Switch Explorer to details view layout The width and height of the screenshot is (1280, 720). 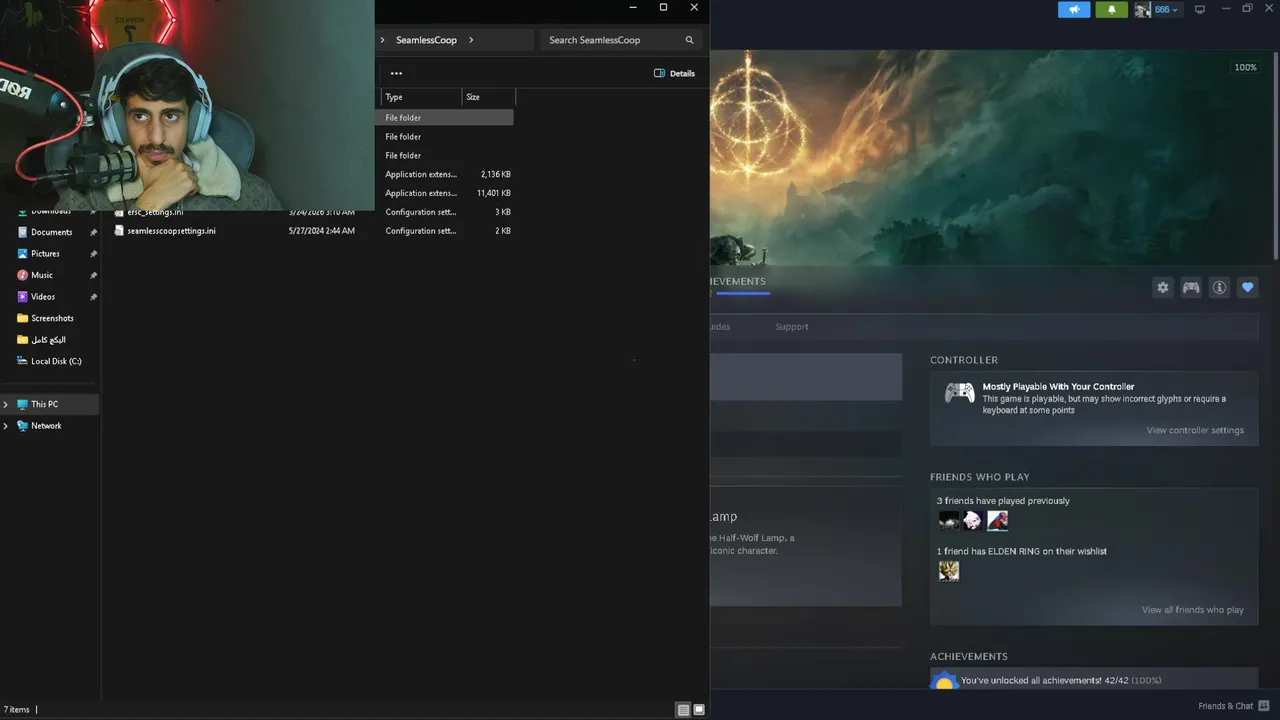click(x=683, y=710)
